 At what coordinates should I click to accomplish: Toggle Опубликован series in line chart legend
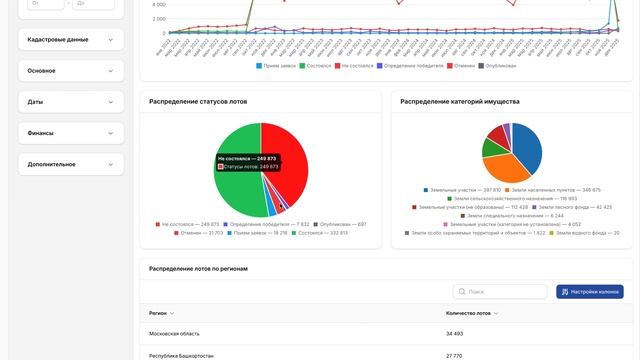(x=497, y=66)
